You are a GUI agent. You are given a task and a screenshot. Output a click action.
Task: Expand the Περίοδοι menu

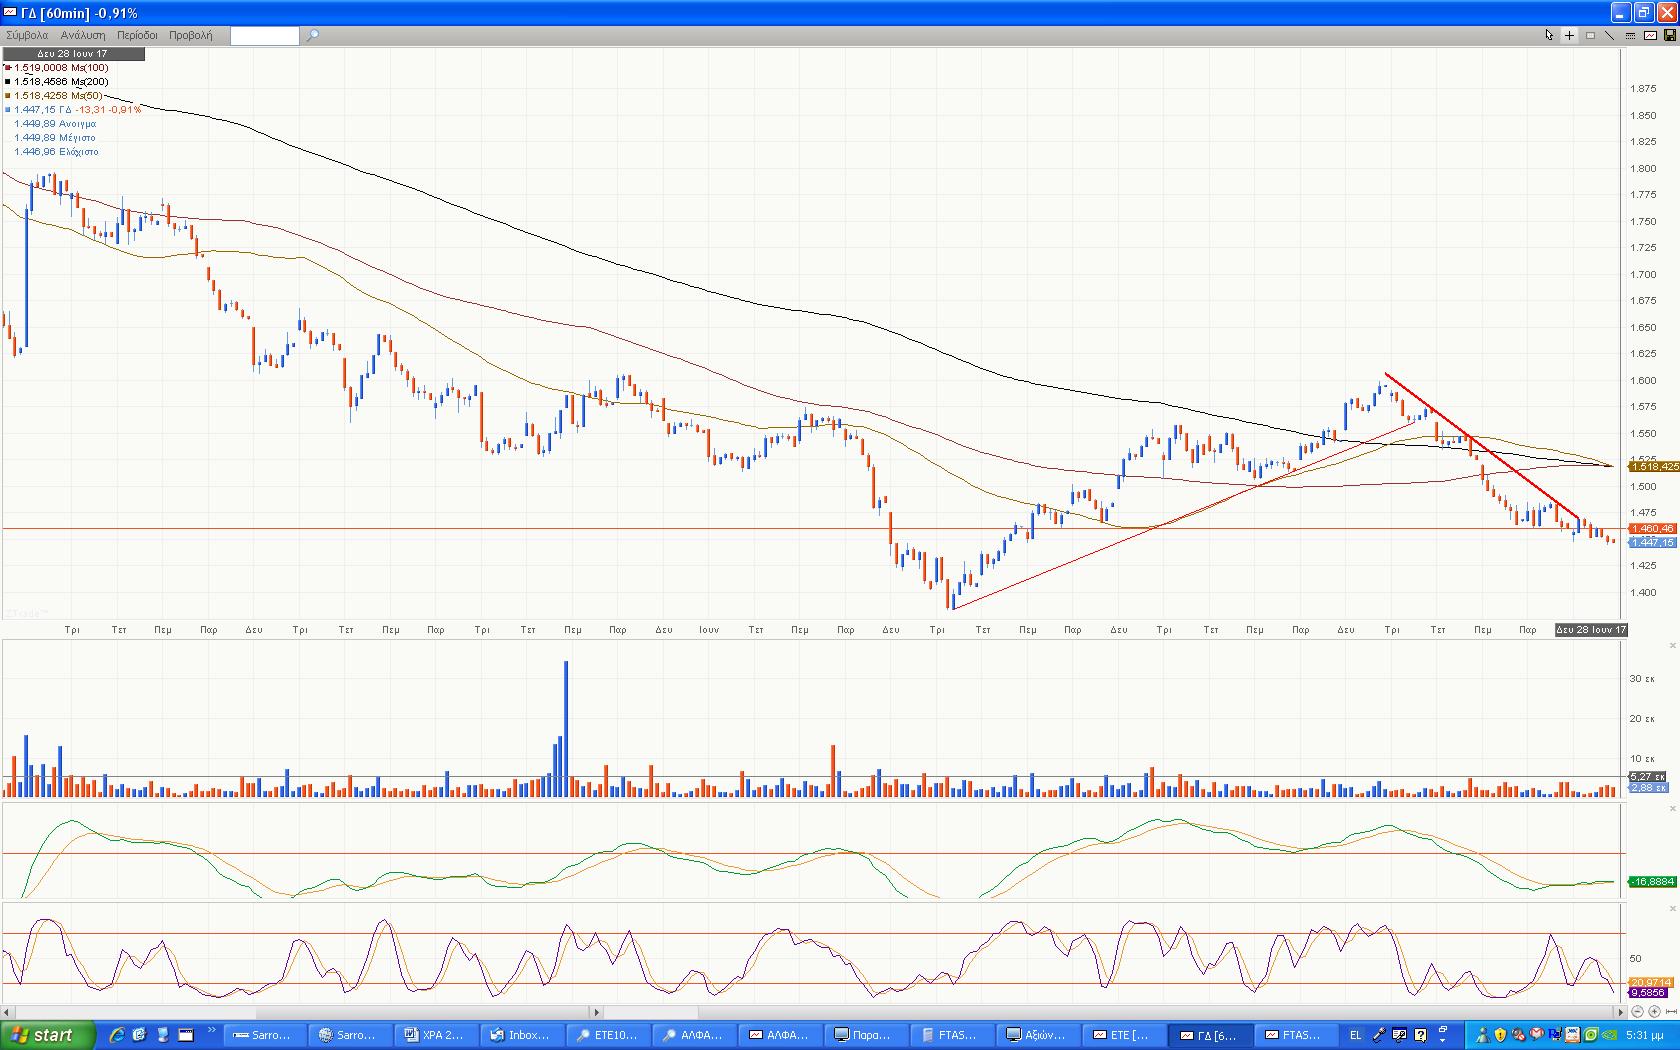pyautogui.click(x=137, y=35)
